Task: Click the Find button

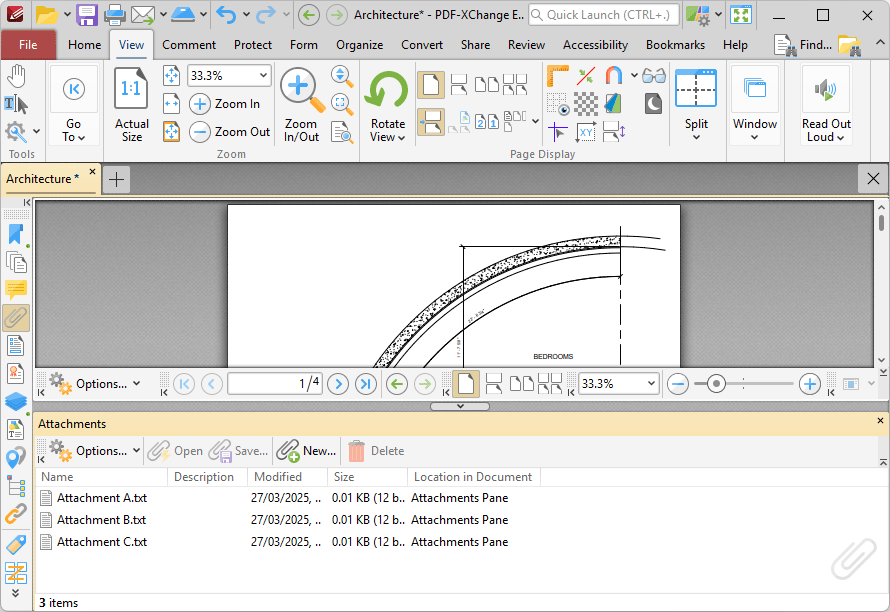Action: (804, 45)
